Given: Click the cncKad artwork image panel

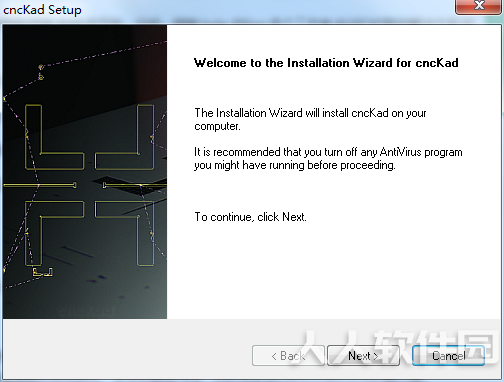Looking at the screenshot, I should tap(85, 172).
